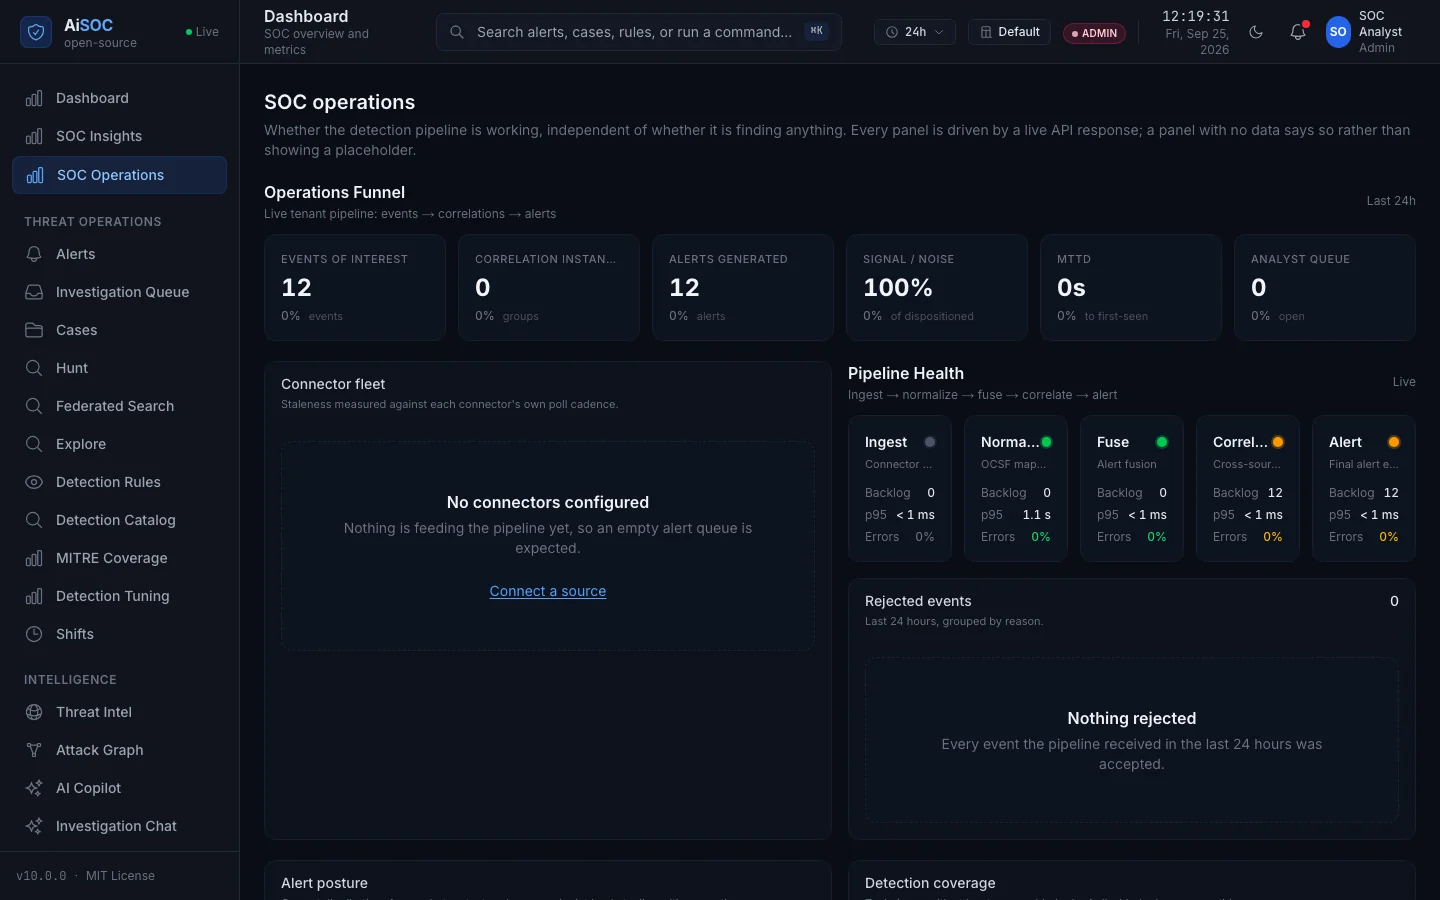Click the Shifts clock icon
1440x900 pixels.
point(34,634)
